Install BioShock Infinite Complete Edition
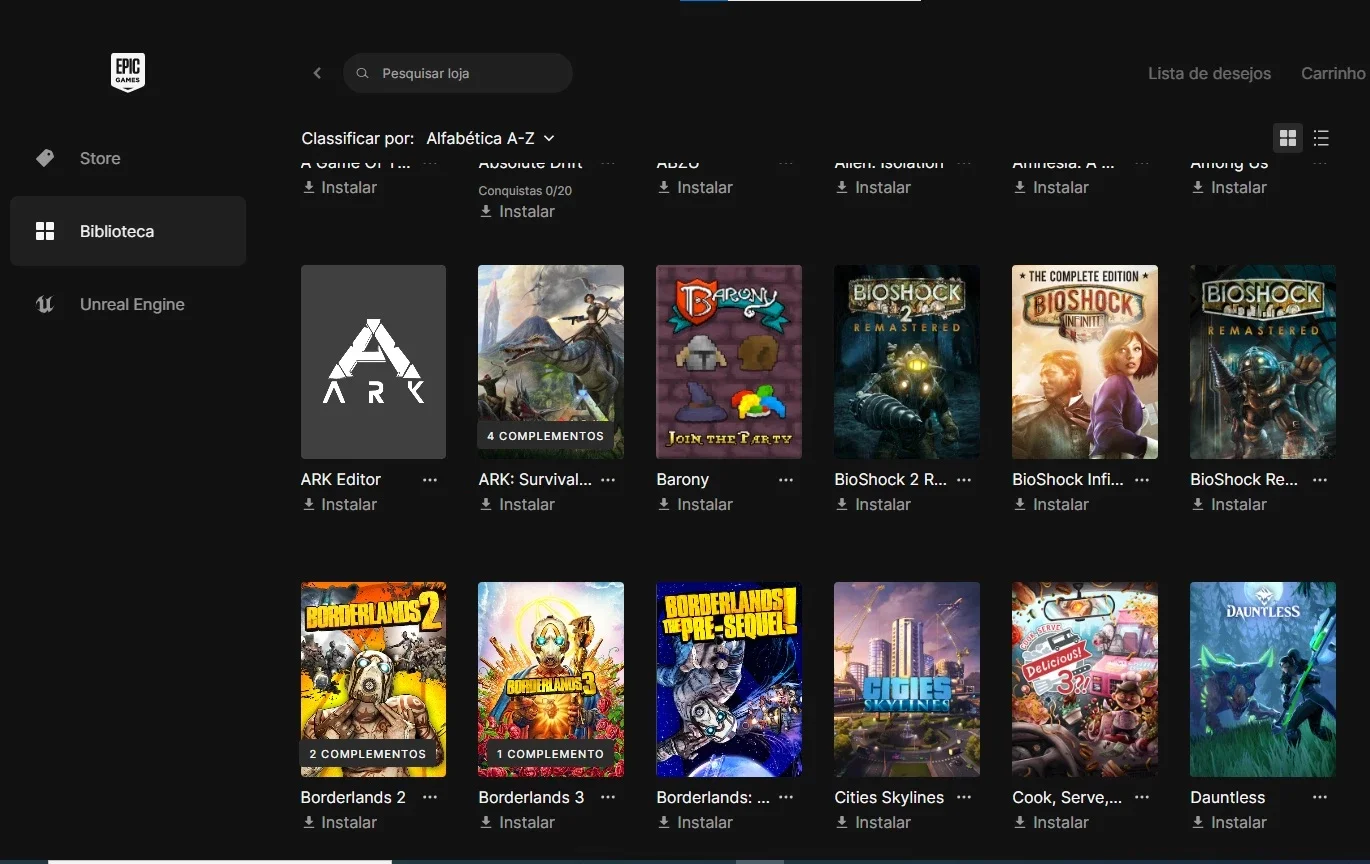The height and width of the screenshot is (864, 1370). [1051, 505]
